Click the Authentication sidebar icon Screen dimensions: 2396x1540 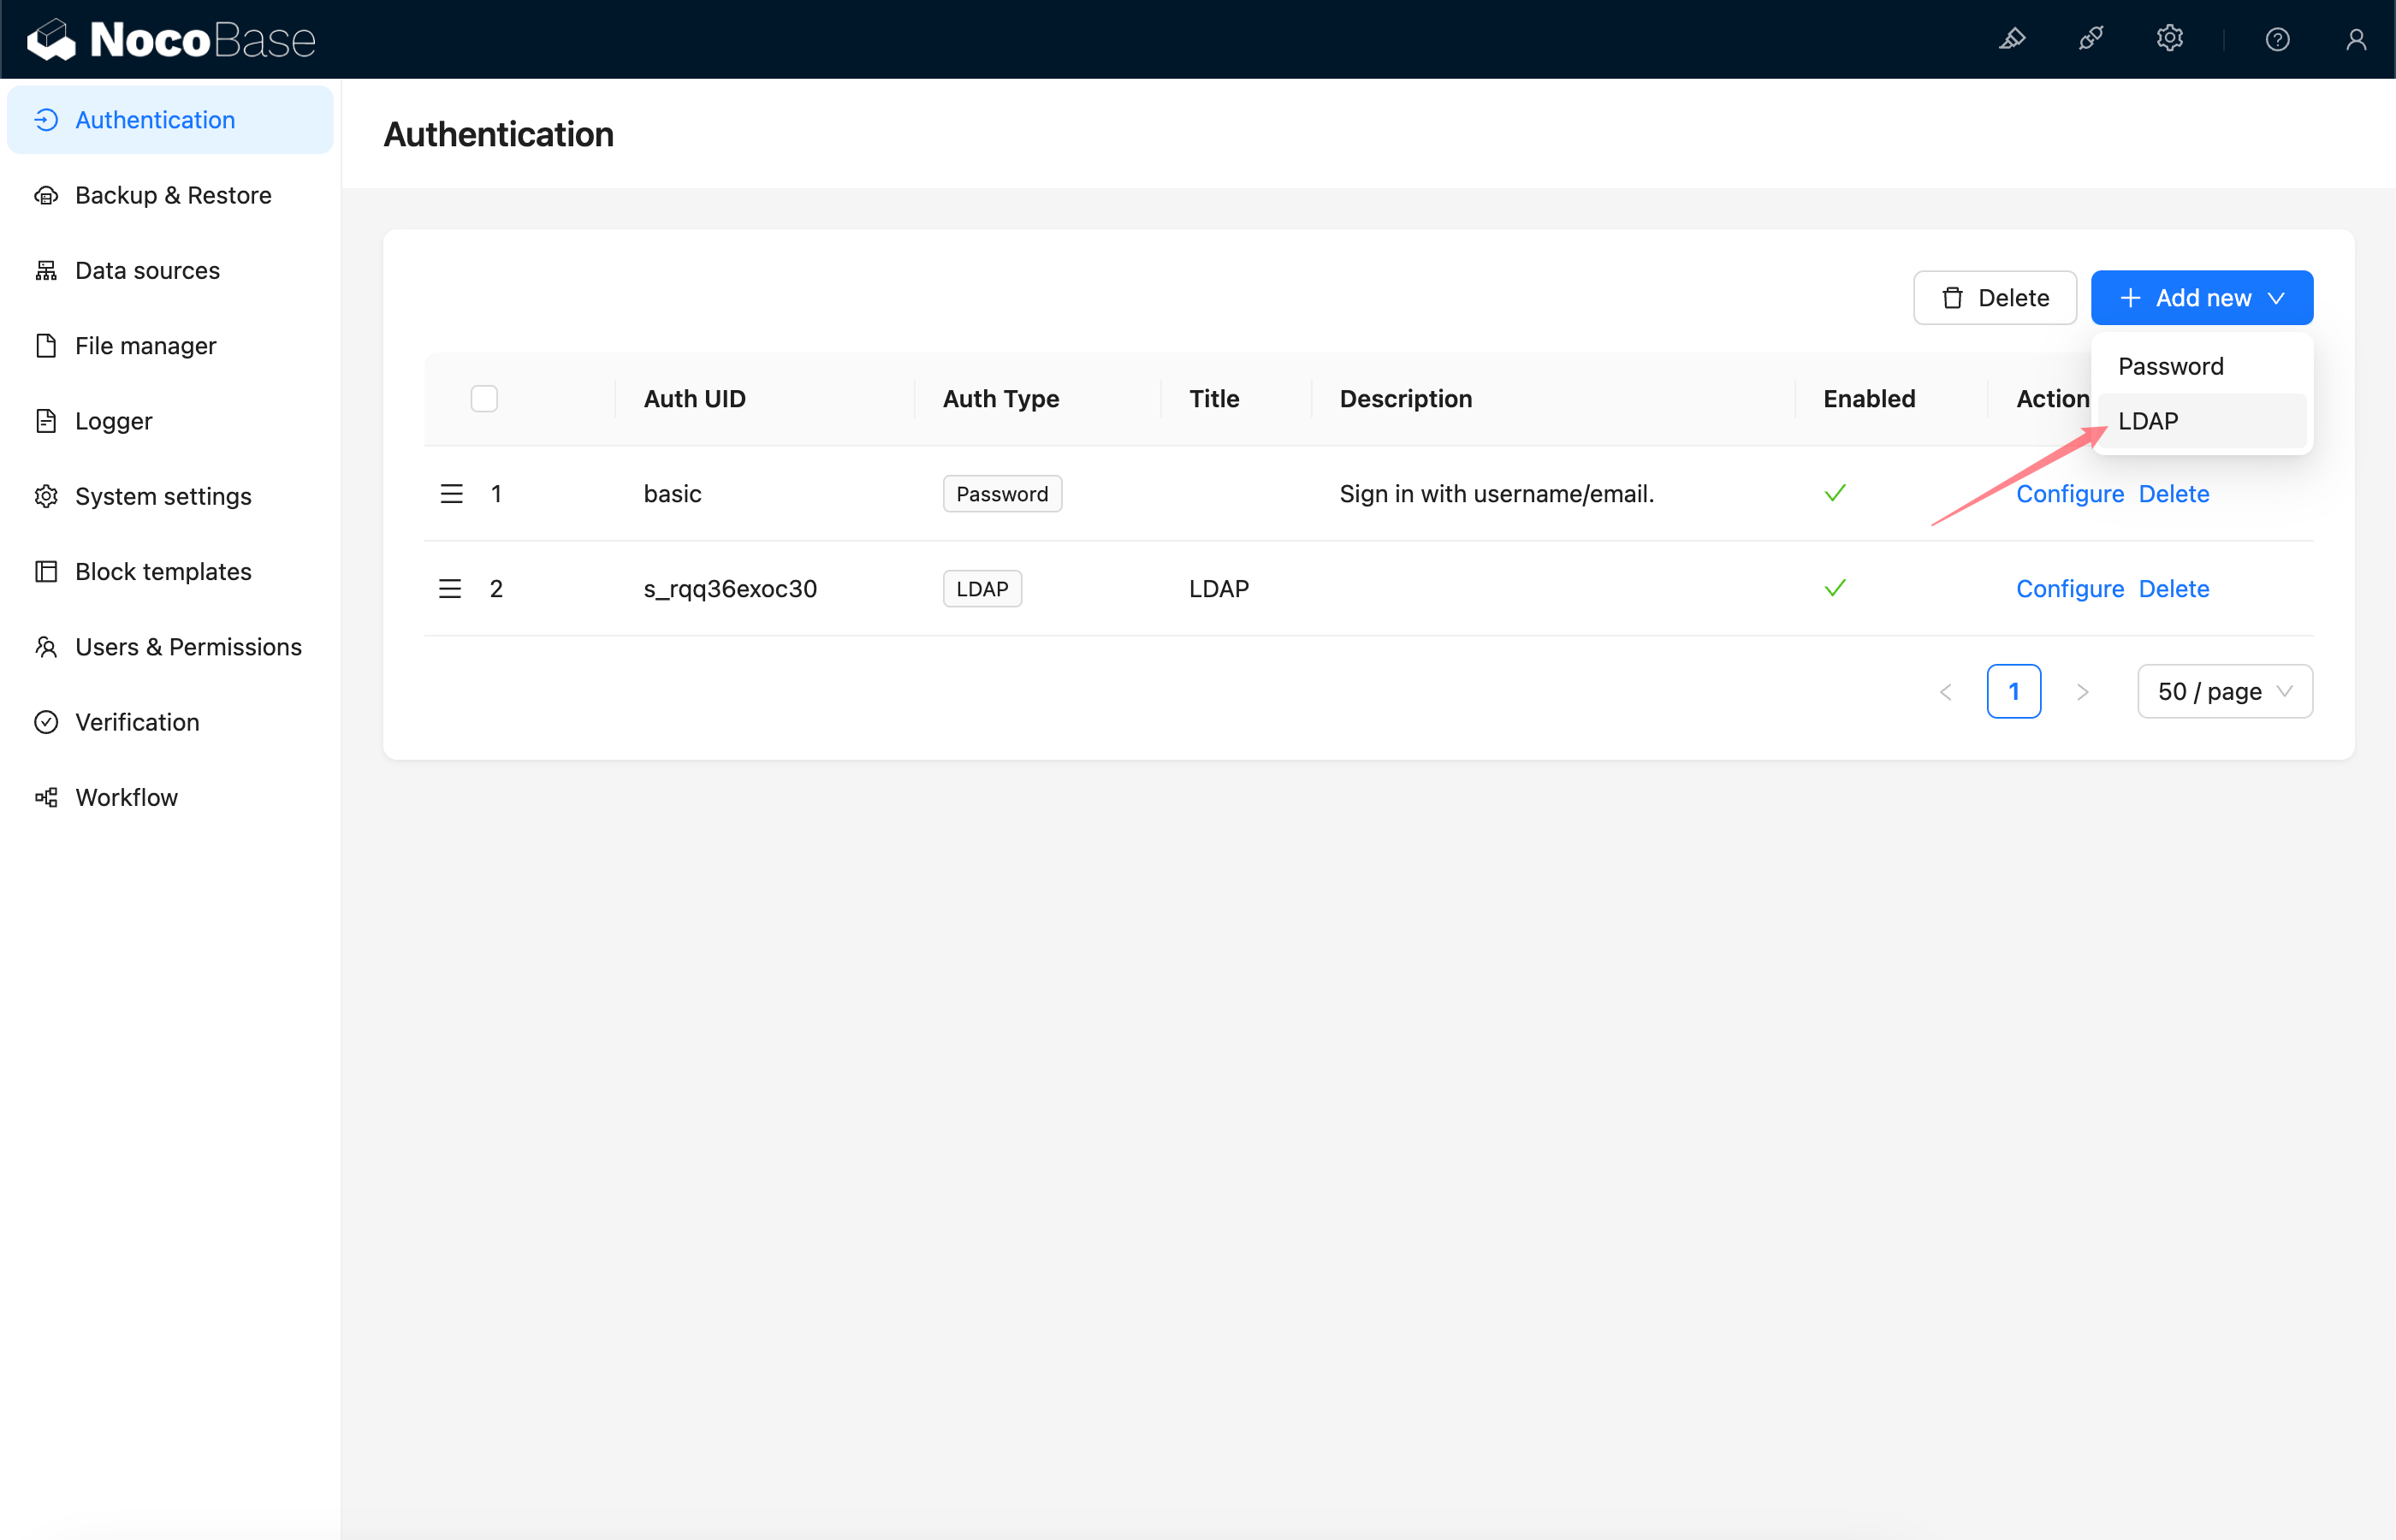pyautogui.click(x=46, y=120)
